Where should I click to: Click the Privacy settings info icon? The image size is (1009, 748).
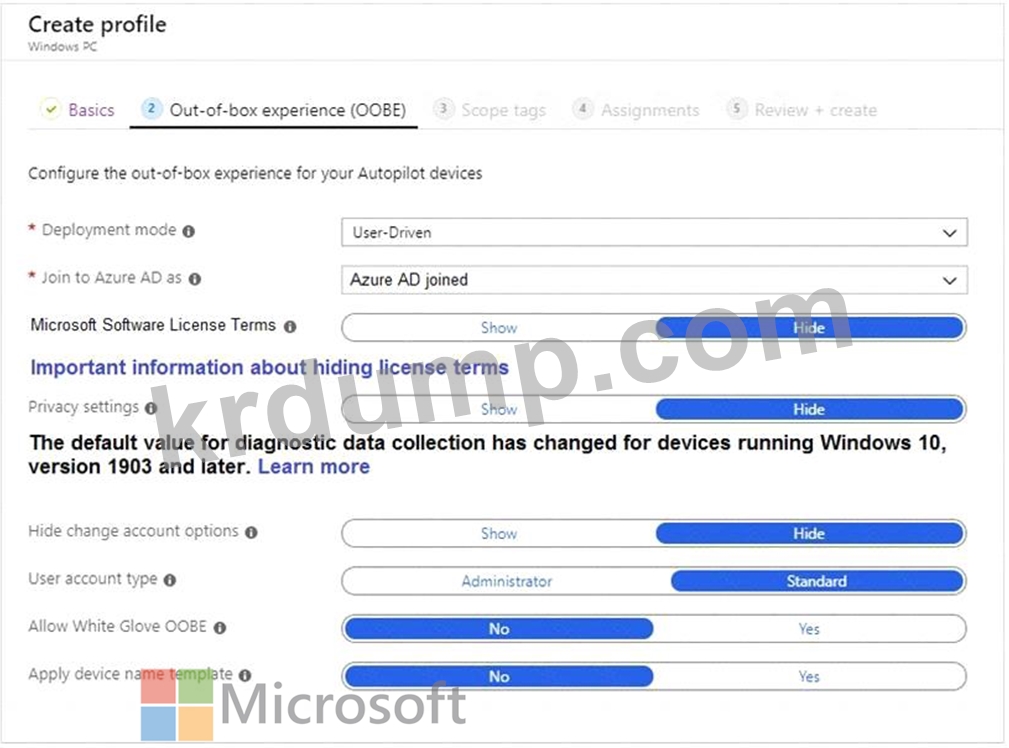[x=151, y=408]
